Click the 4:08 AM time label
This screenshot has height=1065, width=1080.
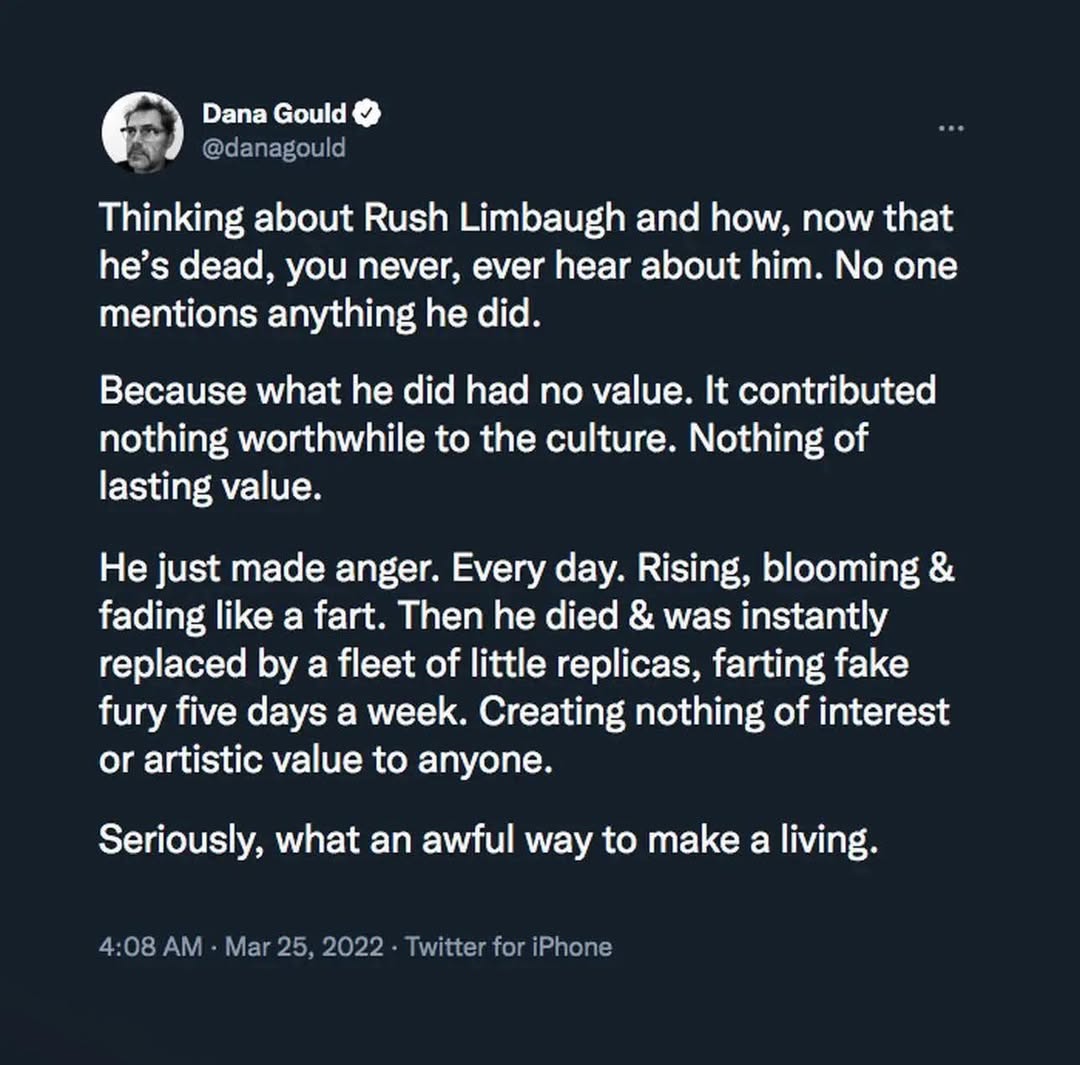[148, 945]
